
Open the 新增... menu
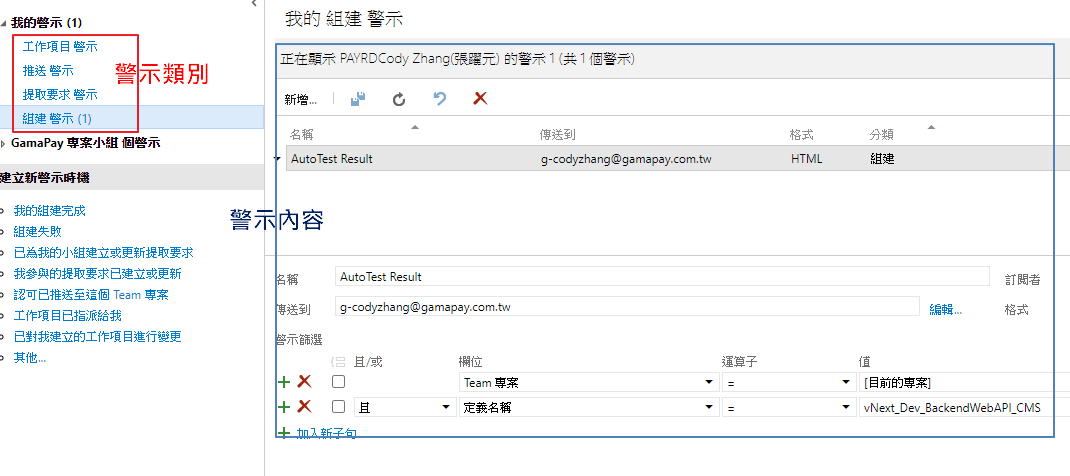(300, 99)
